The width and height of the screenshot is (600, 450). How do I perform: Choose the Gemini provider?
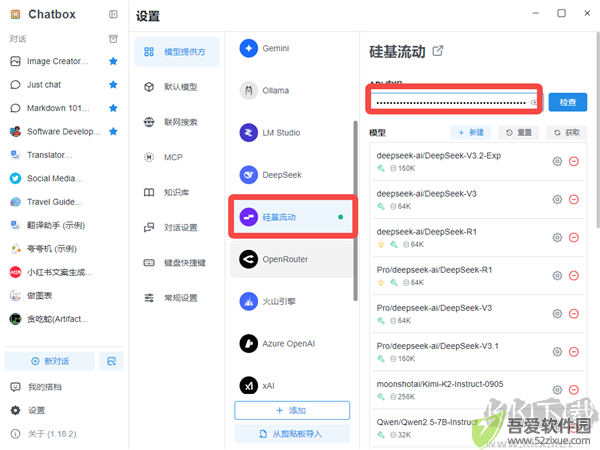click(x=291, y=49)
